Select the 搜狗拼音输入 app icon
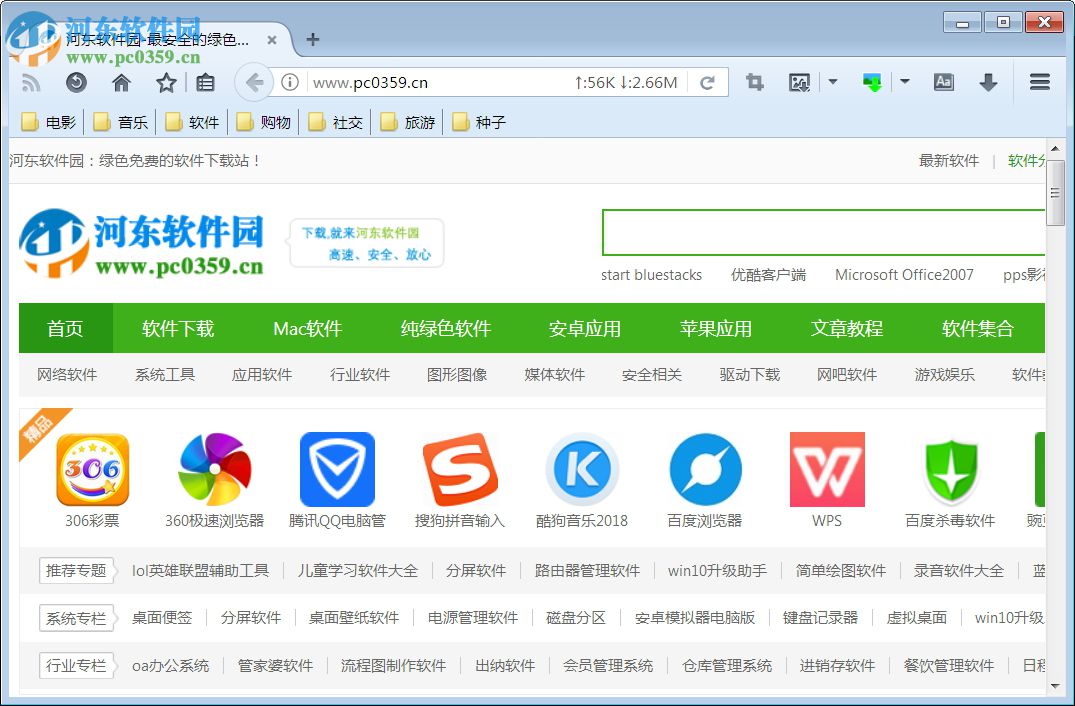 click(460, 468)
